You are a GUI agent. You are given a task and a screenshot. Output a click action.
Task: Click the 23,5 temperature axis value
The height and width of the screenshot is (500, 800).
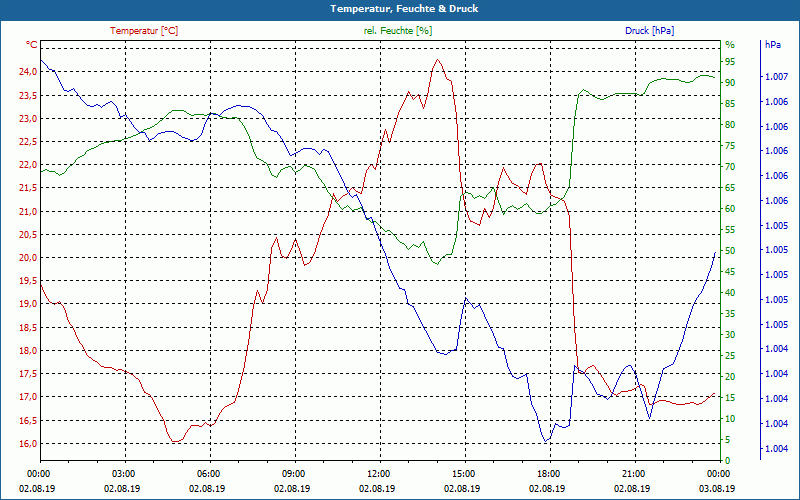click(28, 95)
